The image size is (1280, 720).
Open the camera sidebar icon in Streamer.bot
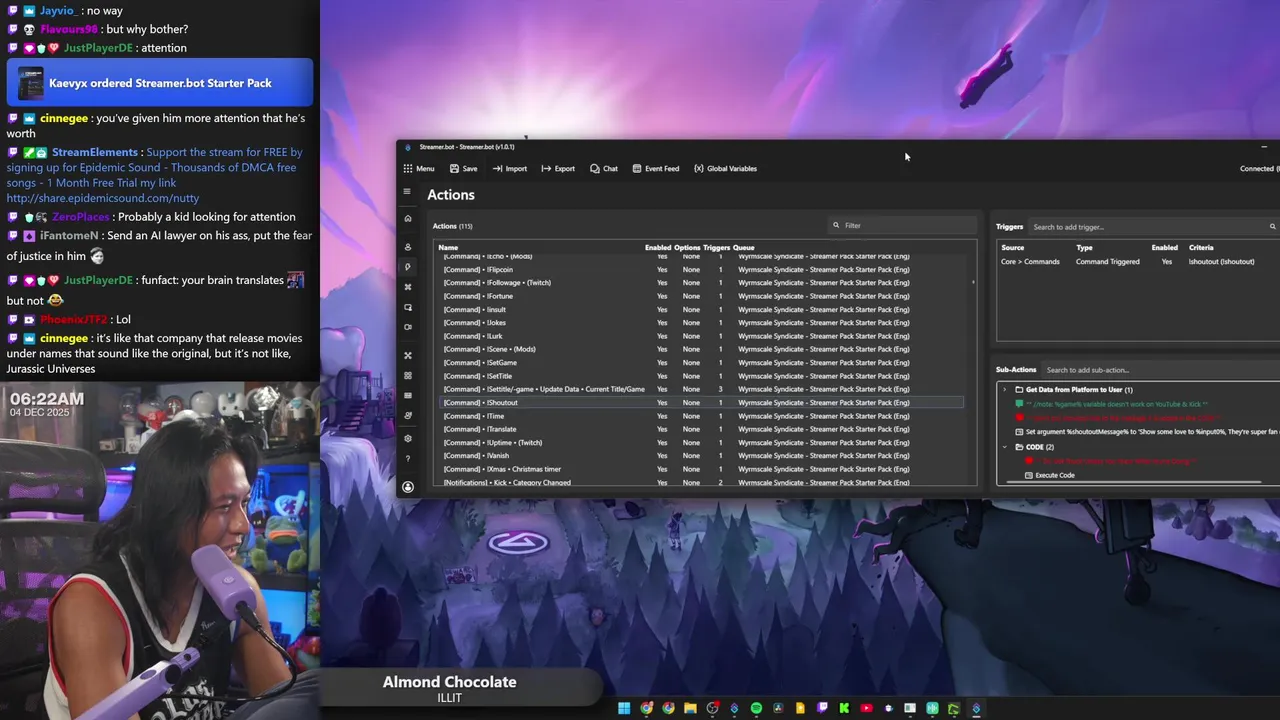tap(407, 327)
